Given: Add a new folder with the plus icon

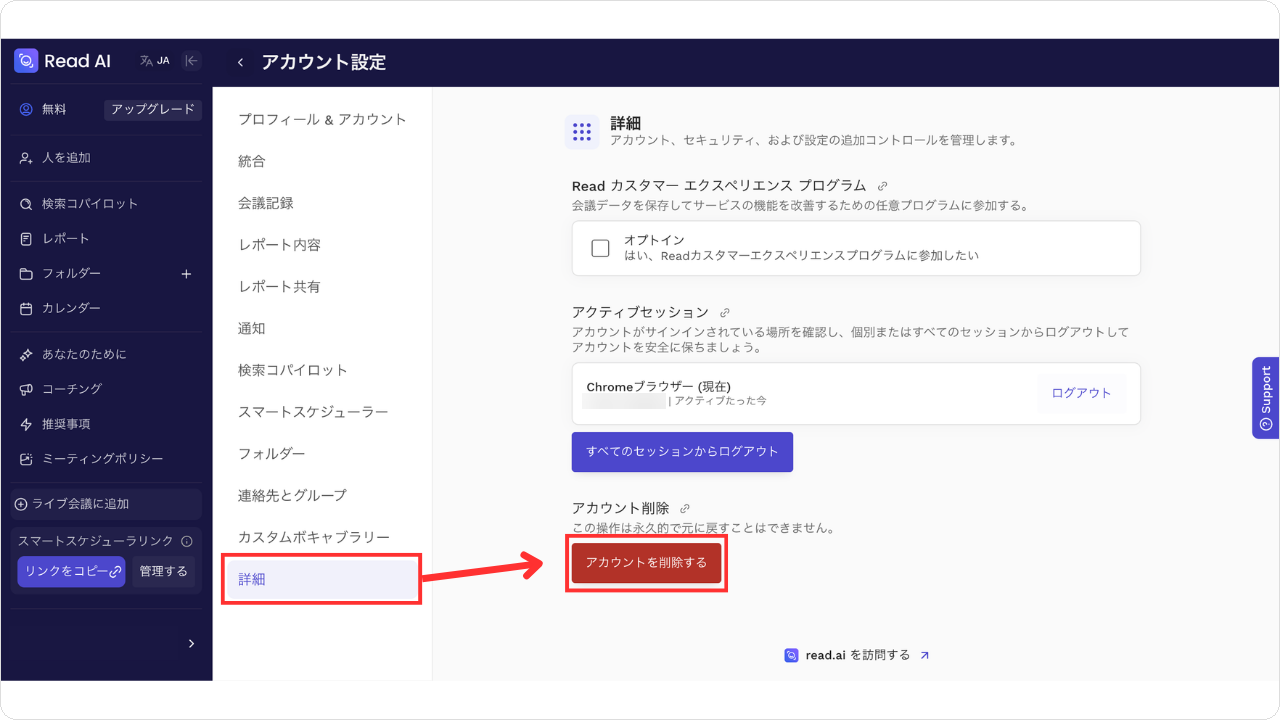Looking at the screenshot, I should [186, 274].
